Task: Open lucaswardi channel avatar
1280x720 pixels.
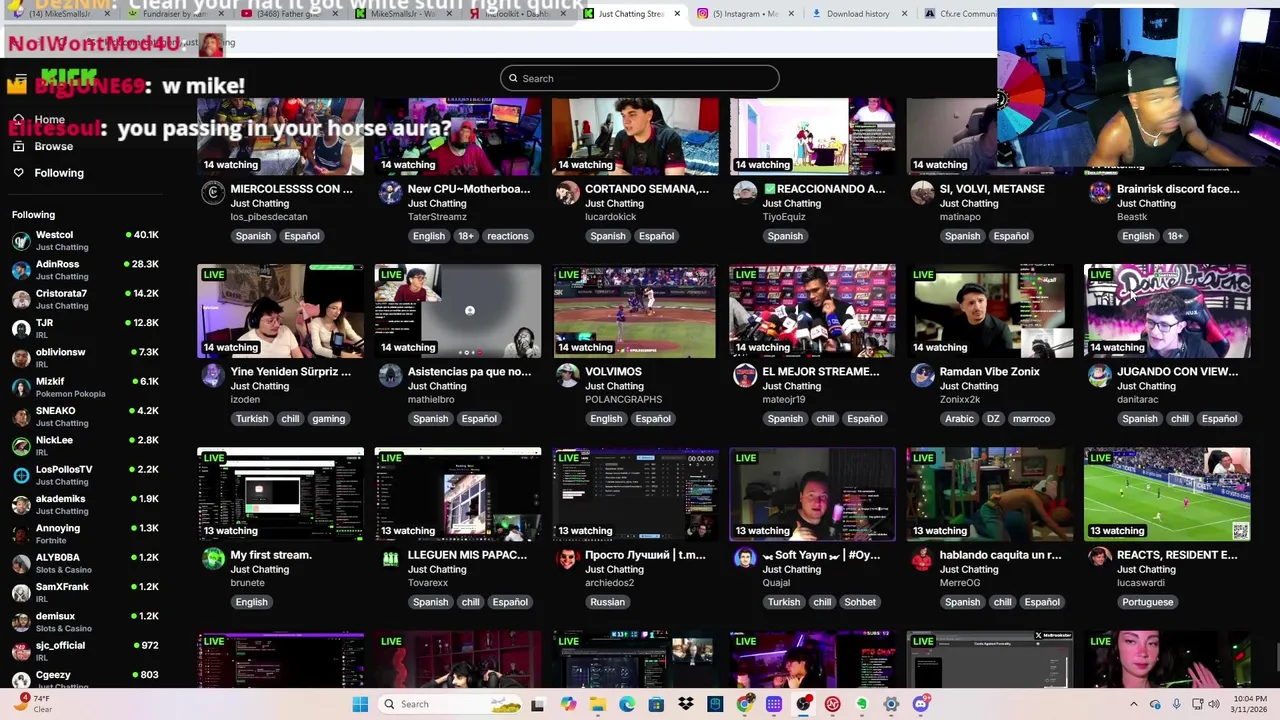Action: (x=1100, y=559)
